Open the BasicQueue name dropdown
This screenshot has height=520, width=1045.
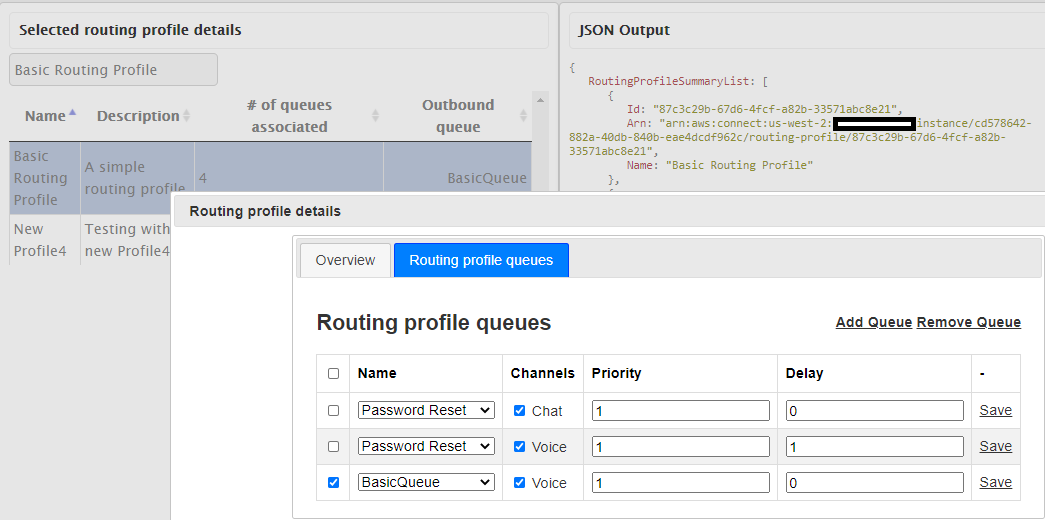click(427, 482)
